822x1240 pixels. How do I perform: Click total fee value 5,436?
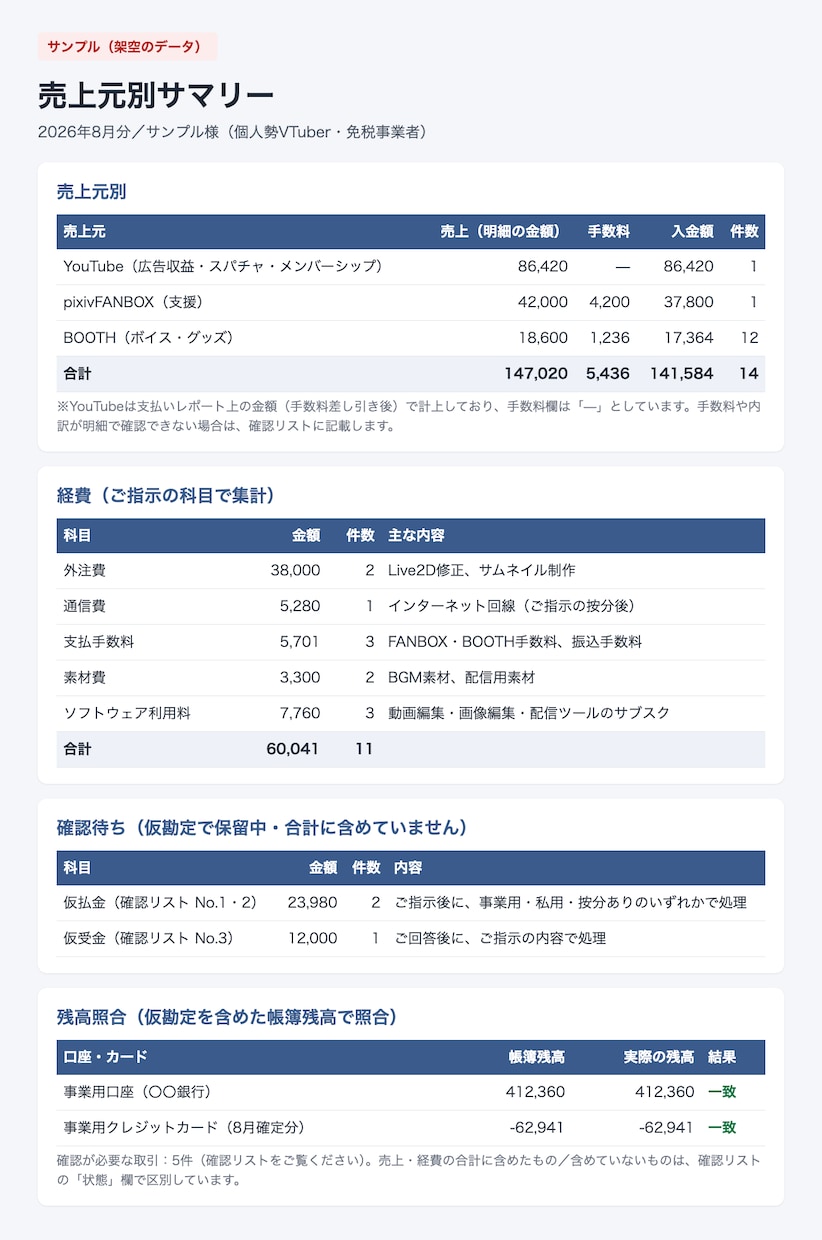[607, 373]
